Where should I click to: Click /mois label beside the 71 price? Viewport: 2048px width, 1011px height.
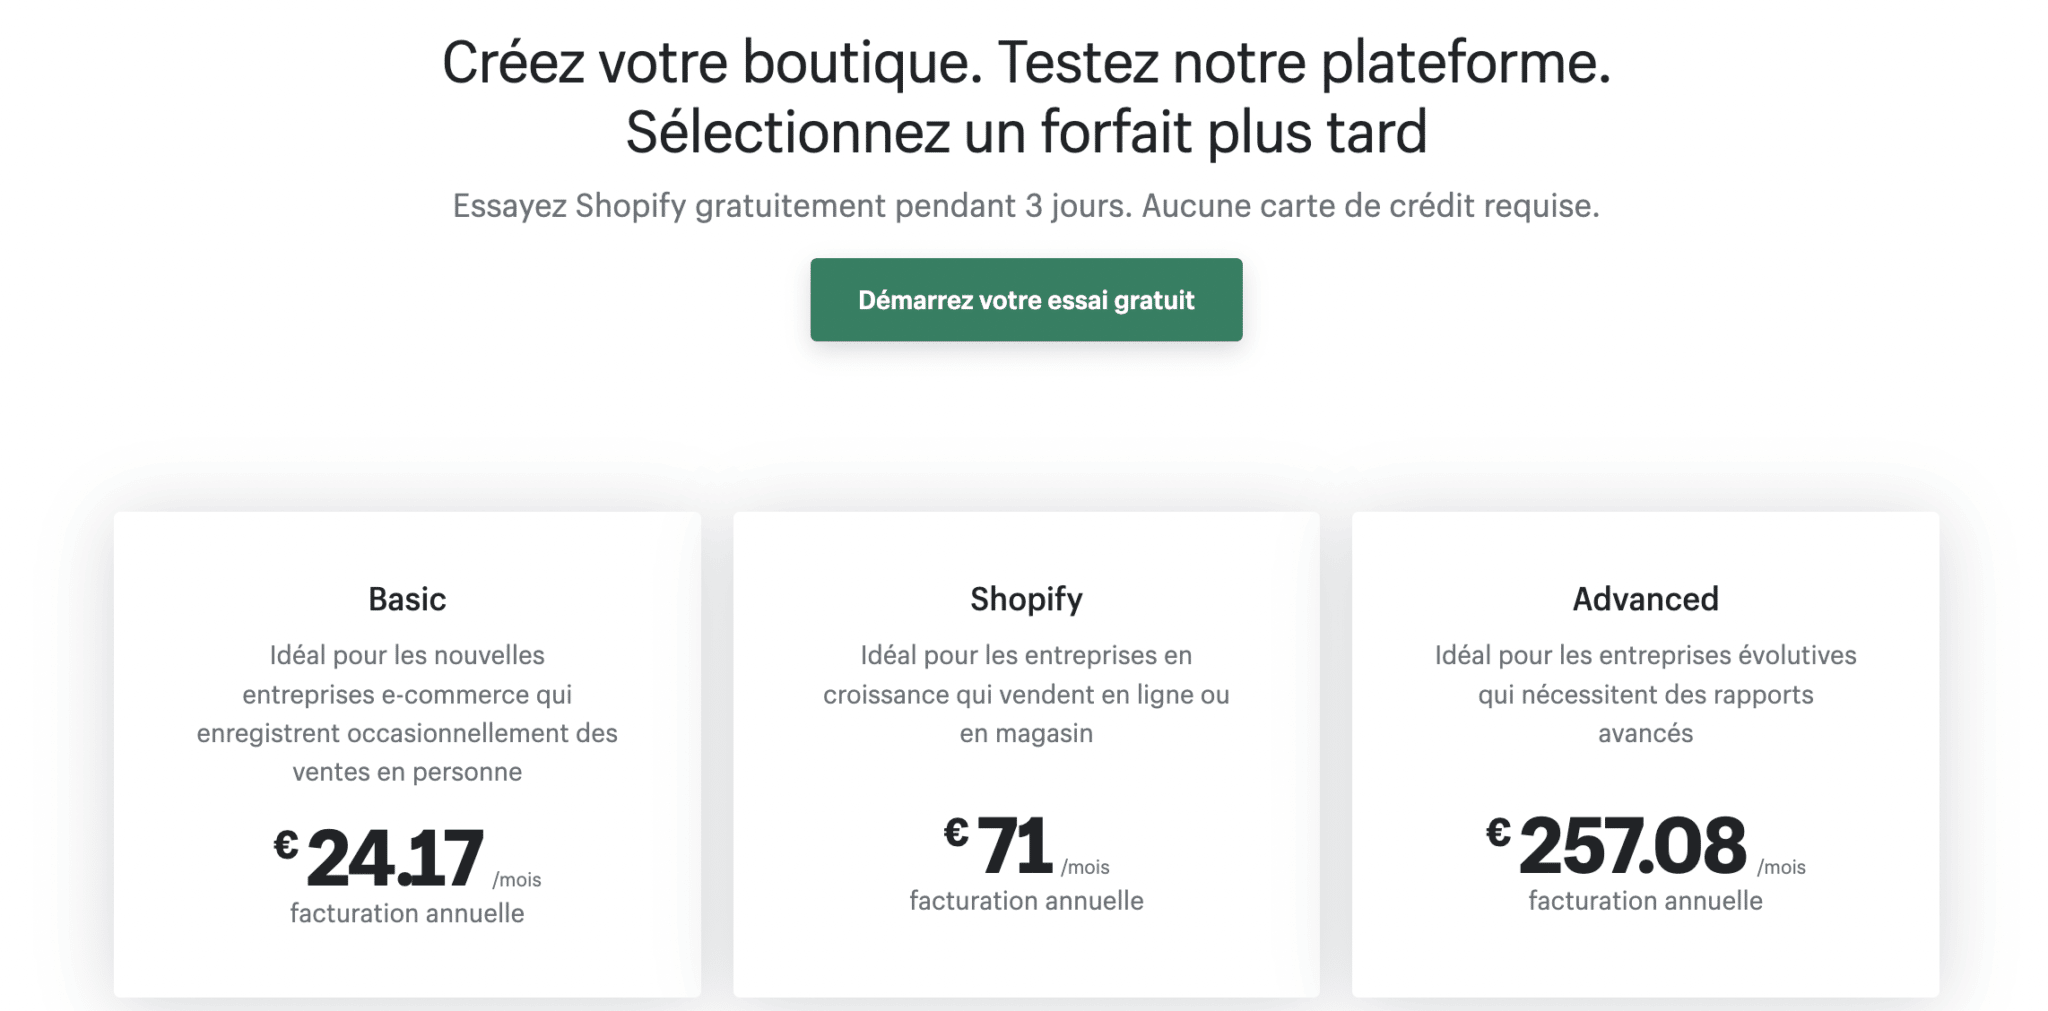(1085, 868)
